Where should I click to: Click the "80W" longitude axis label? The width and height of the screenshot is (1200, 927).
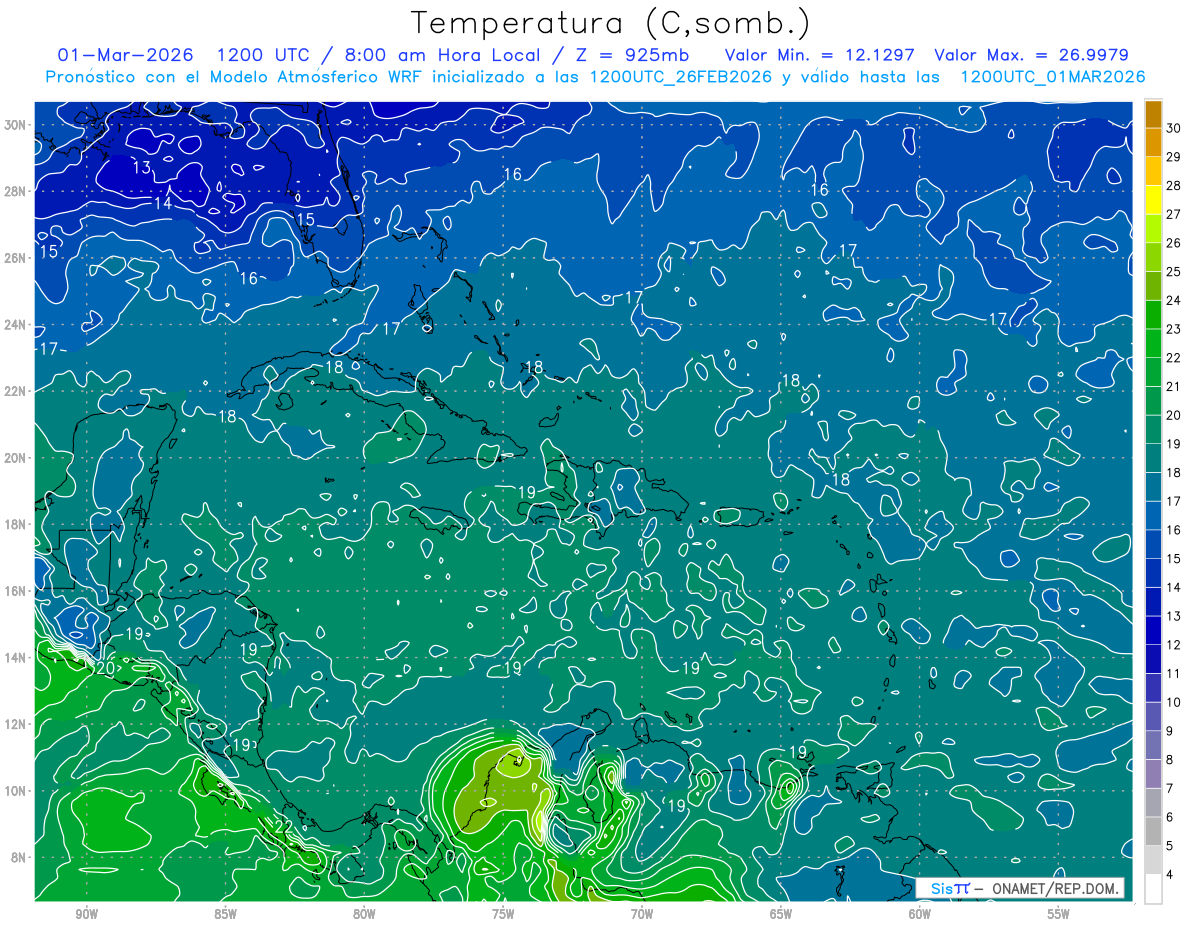pyautogui.click(x=364, y=914)
